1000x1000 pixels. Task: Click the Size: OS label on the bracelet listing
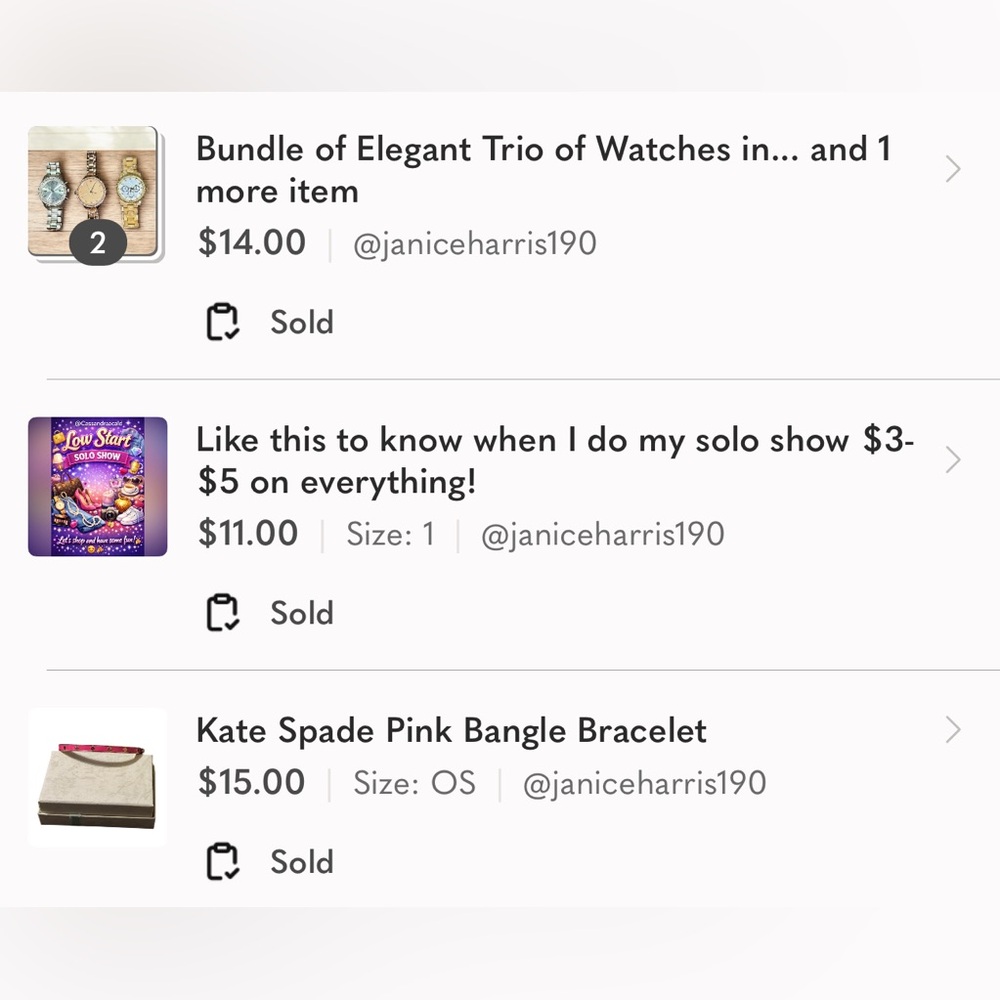(415, 783)
